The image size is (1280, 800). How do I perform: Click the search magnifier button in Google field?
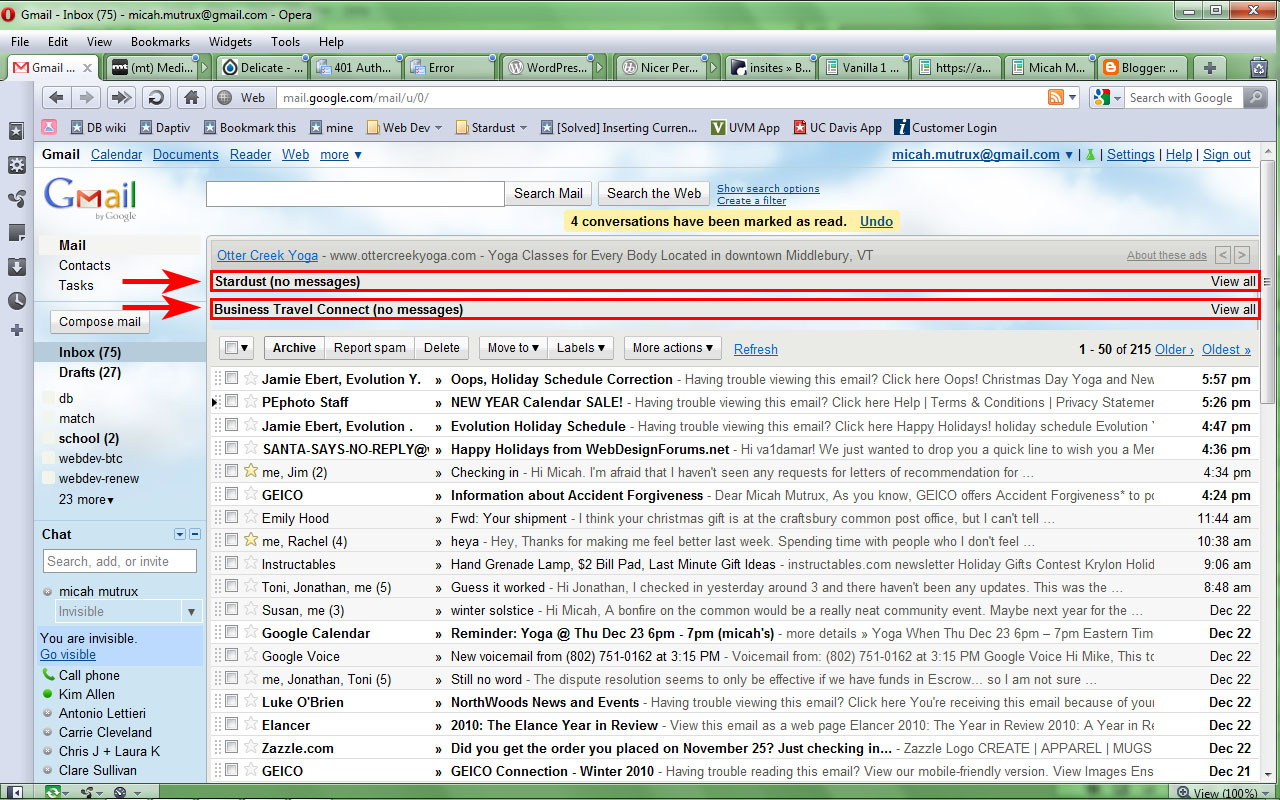click(1256, 97)
